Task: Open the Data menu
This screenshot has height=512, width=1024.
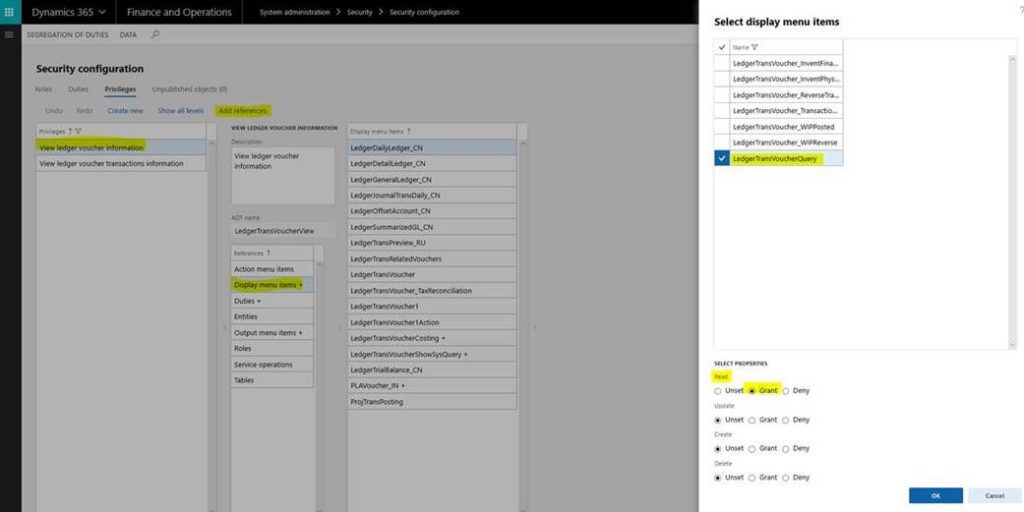Action: (x=128, y=35)
